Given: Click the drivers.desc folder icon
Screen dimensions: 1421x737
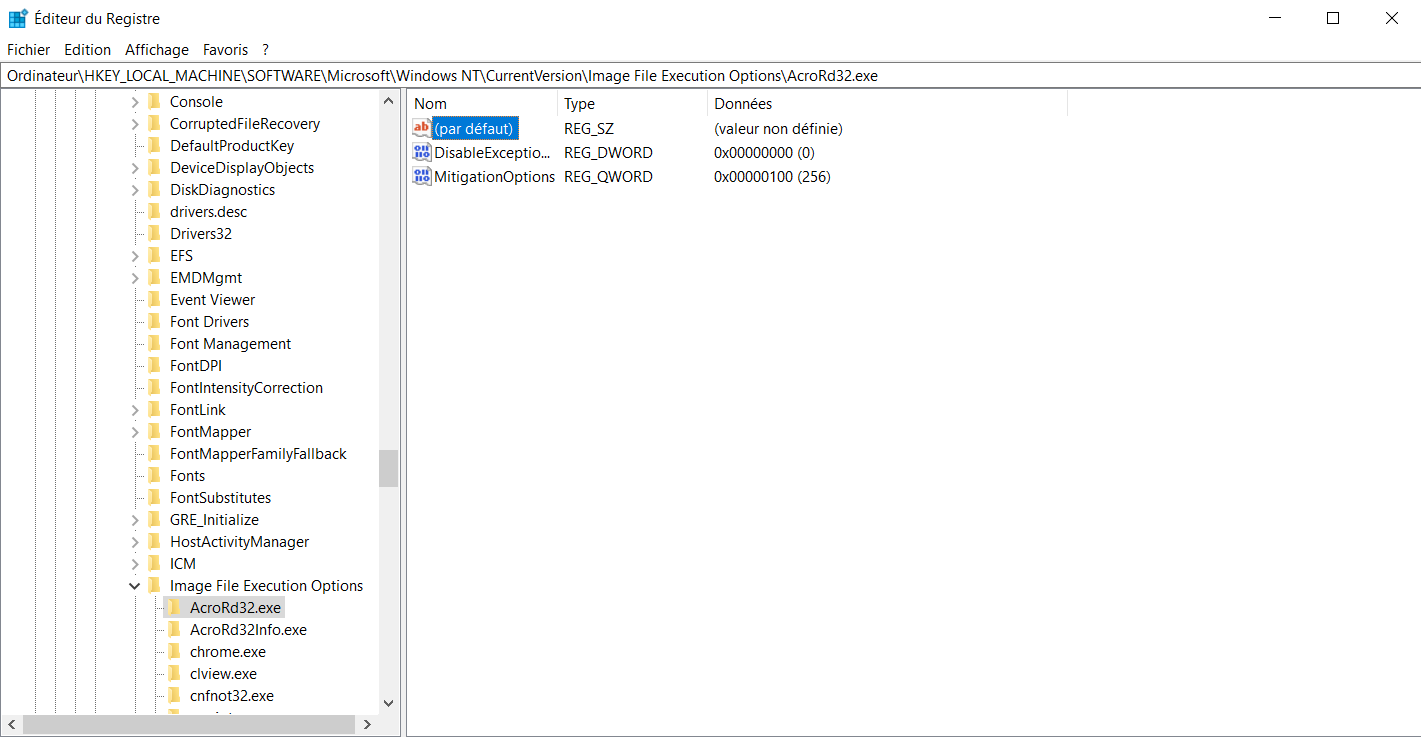Looking at the screenshot, I should pos(154,212).
